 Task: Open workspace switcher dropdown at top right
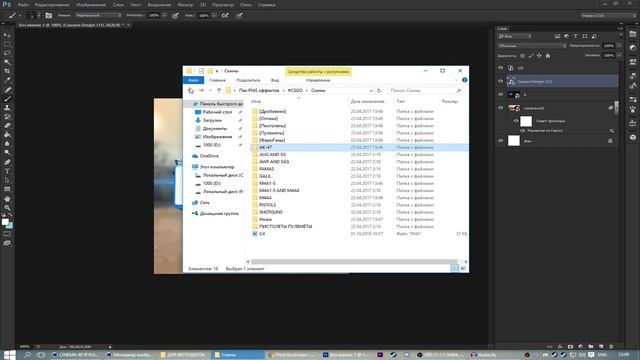click(608, 16)
